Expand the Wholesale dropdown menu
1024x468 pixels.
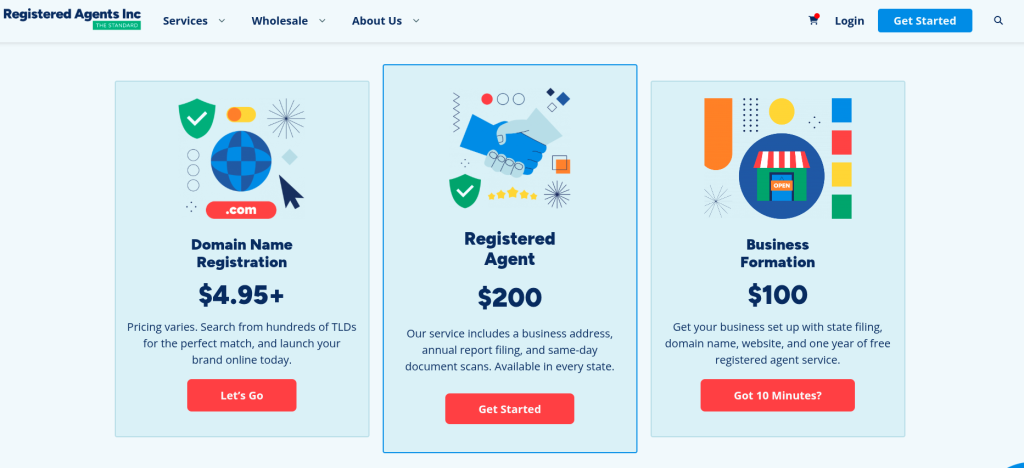(288, 21)
